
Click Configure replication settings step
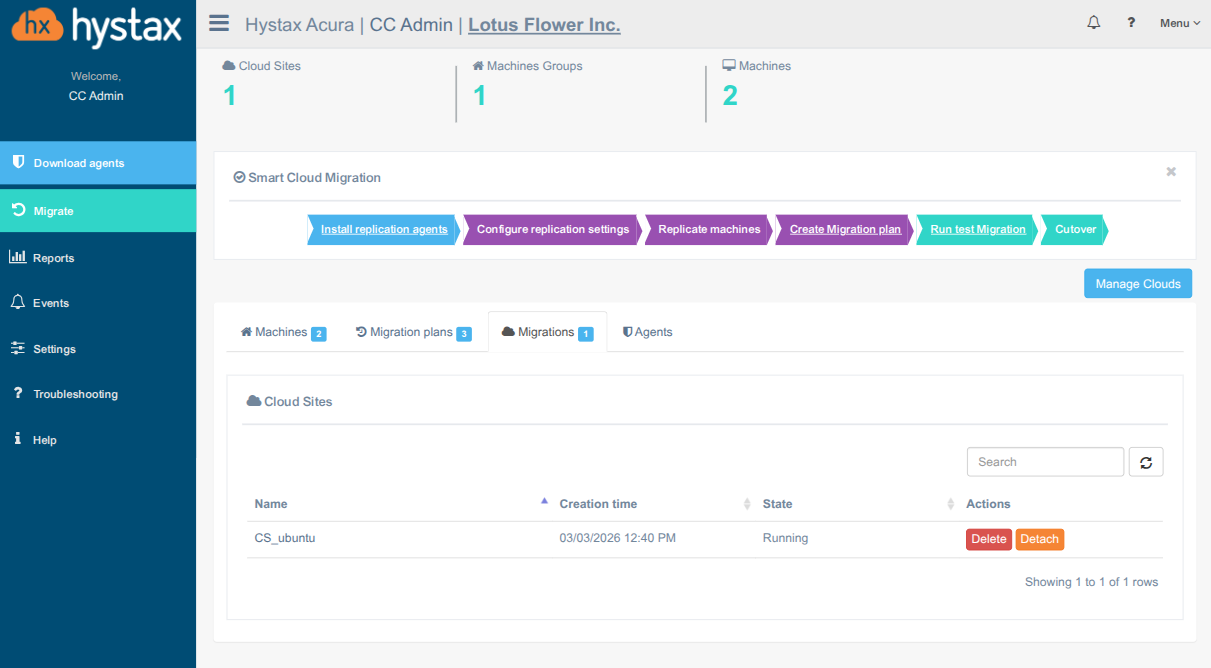(x=553, y=229)
